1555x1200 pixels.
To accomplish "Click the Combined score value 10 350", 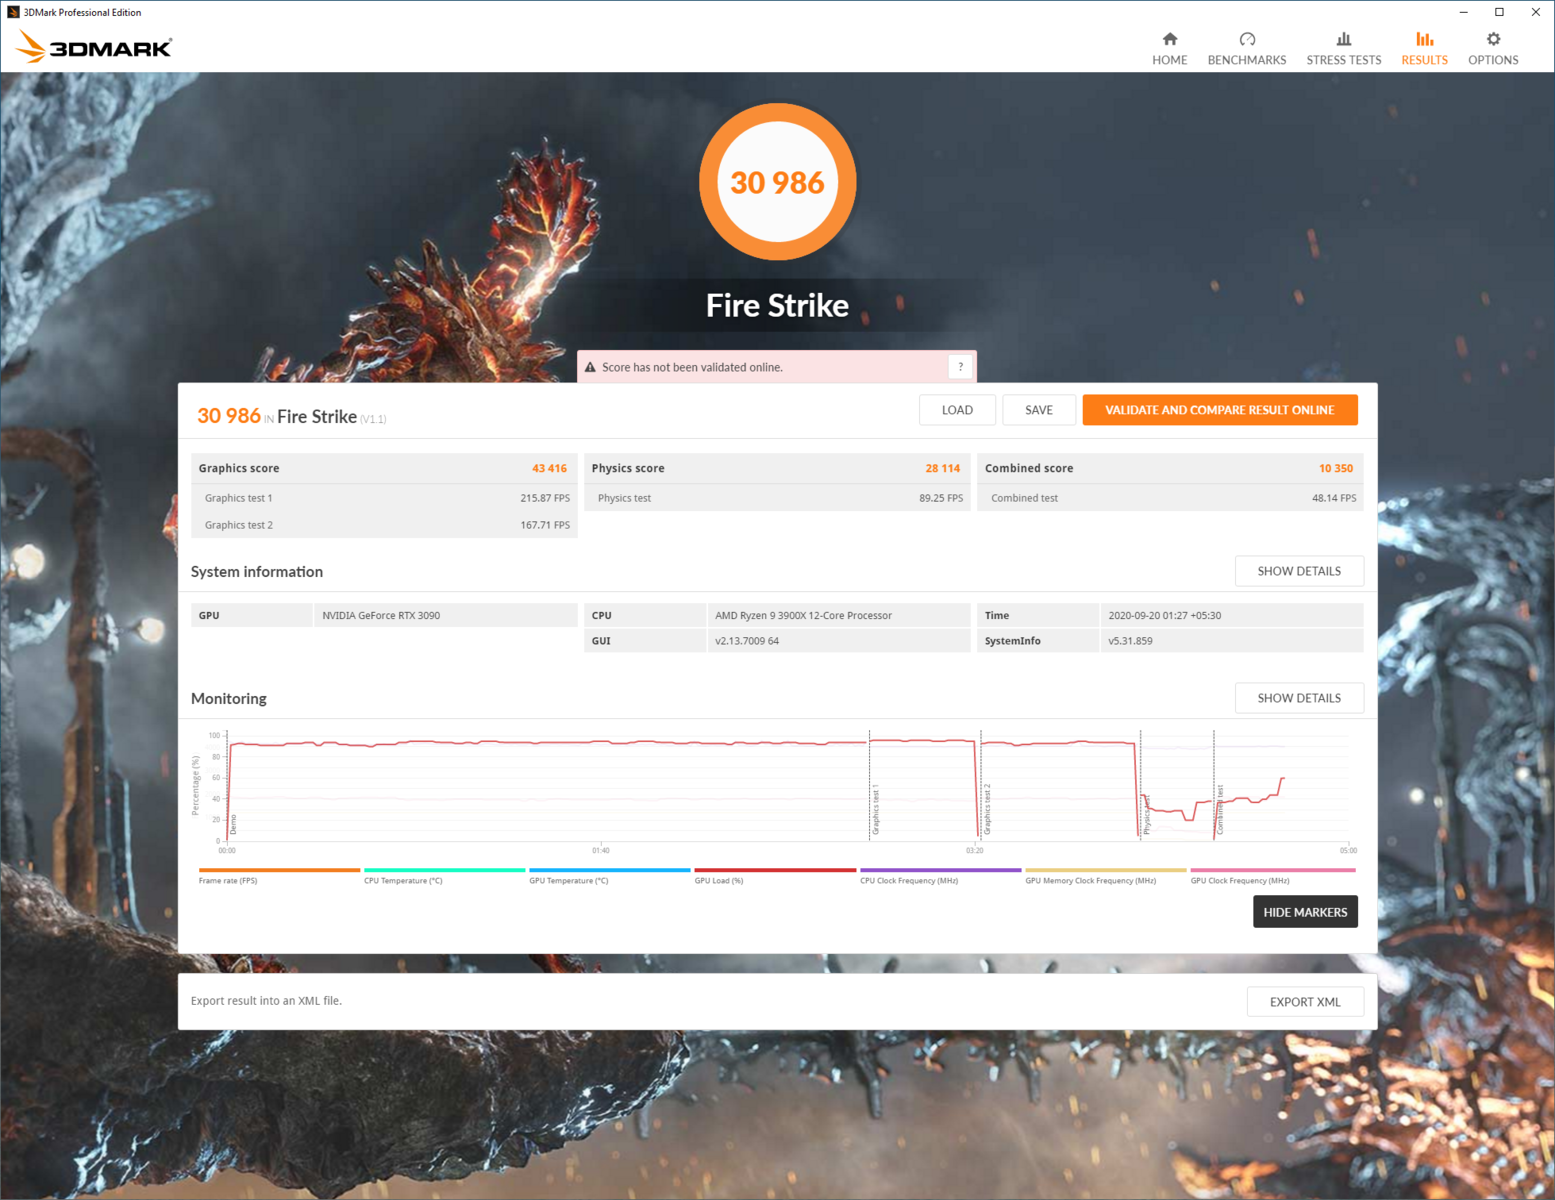I will pos(1335,468).
